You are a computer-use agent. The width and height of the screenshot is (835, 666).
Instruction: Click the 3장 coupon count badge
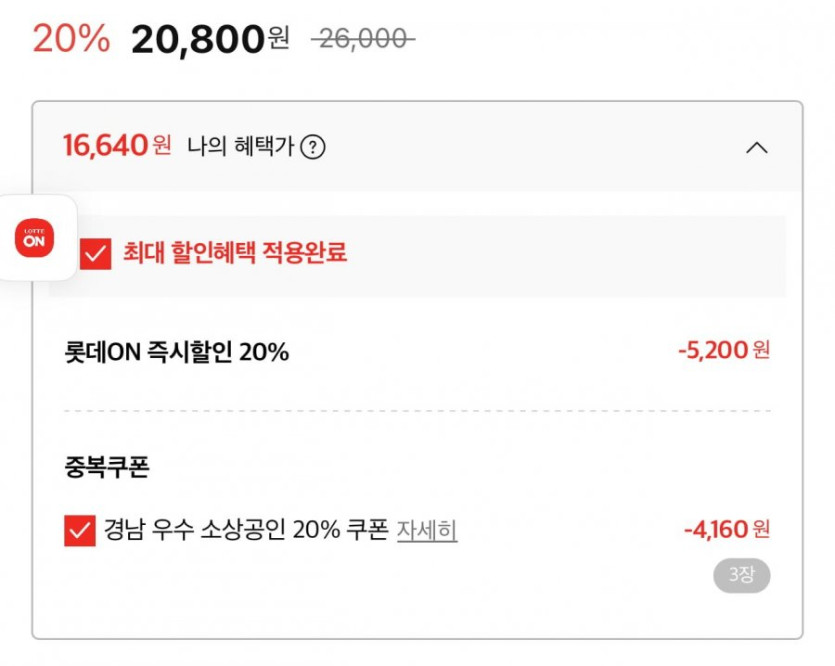741,575
